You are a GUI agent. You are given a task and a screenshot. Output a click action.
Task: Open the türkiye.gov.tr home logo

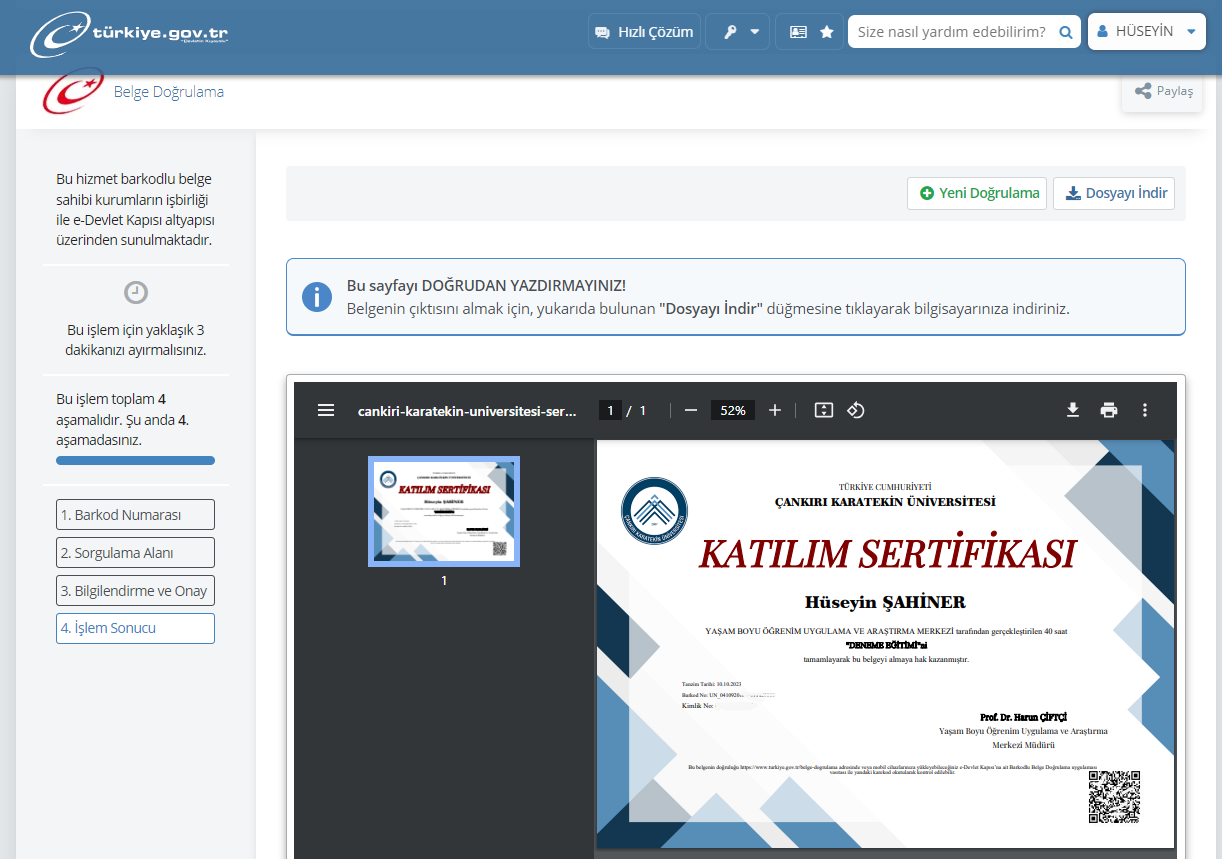129,33
